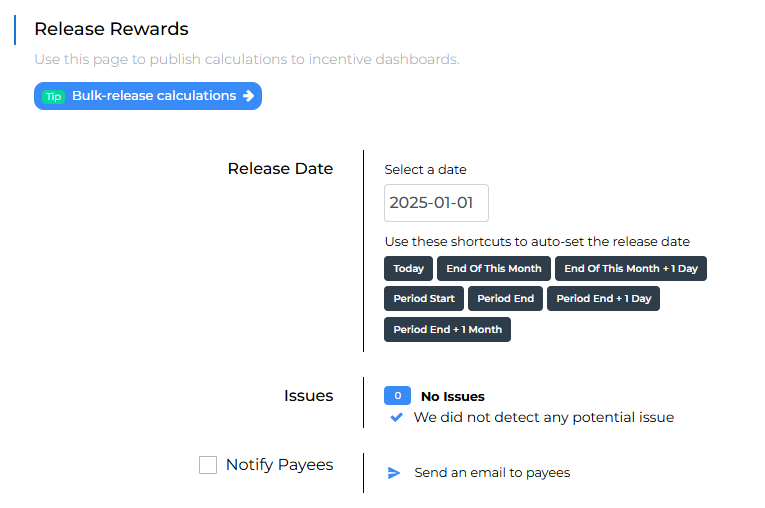Open the Bulk-release calculations tip link

point(154,96)
